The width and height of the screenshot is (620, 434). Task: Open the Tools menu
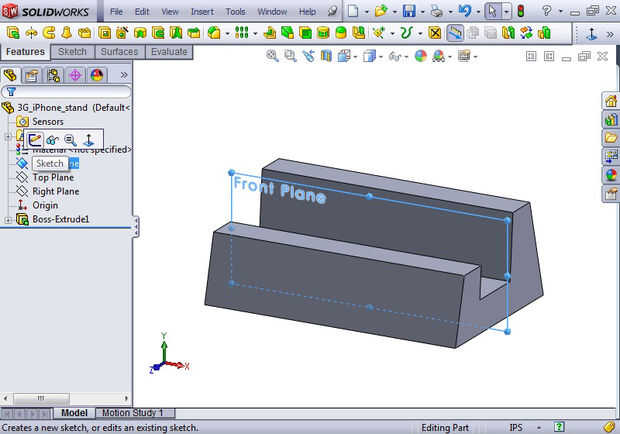pyautogui.click(x=235, y=11)
